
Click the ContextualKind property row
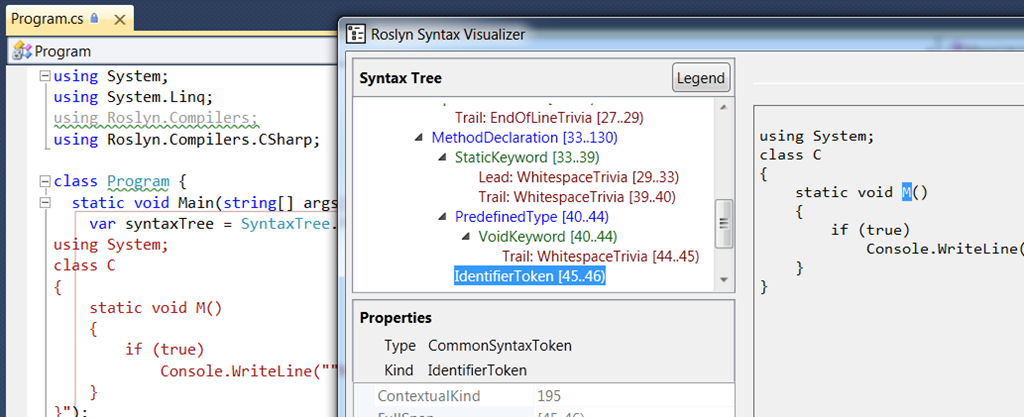tap(544, 395)
